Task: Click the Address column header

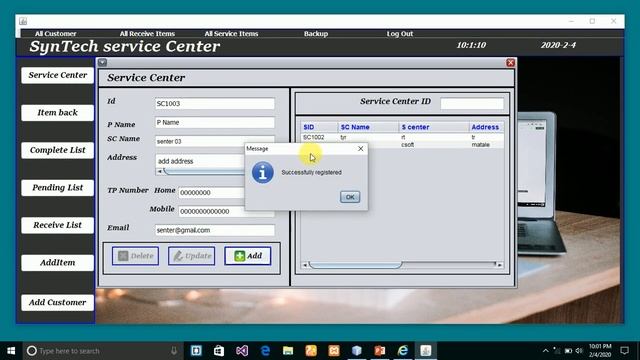Action: click(x=486, y=127)
